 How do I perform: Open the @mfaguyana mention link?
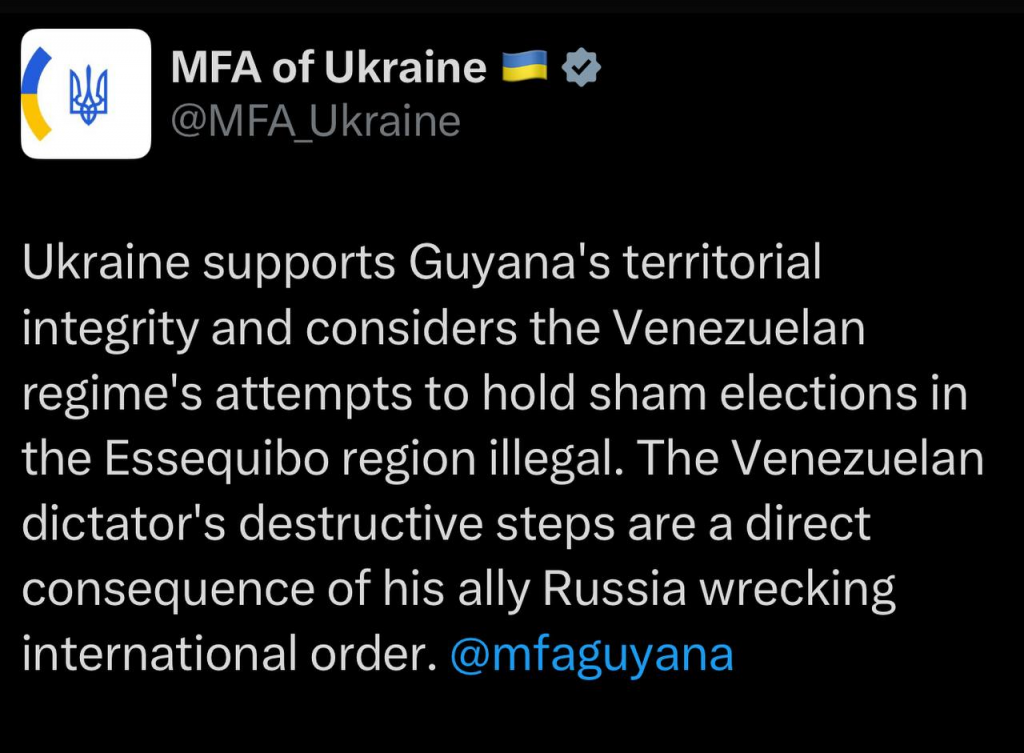(592, 655)
